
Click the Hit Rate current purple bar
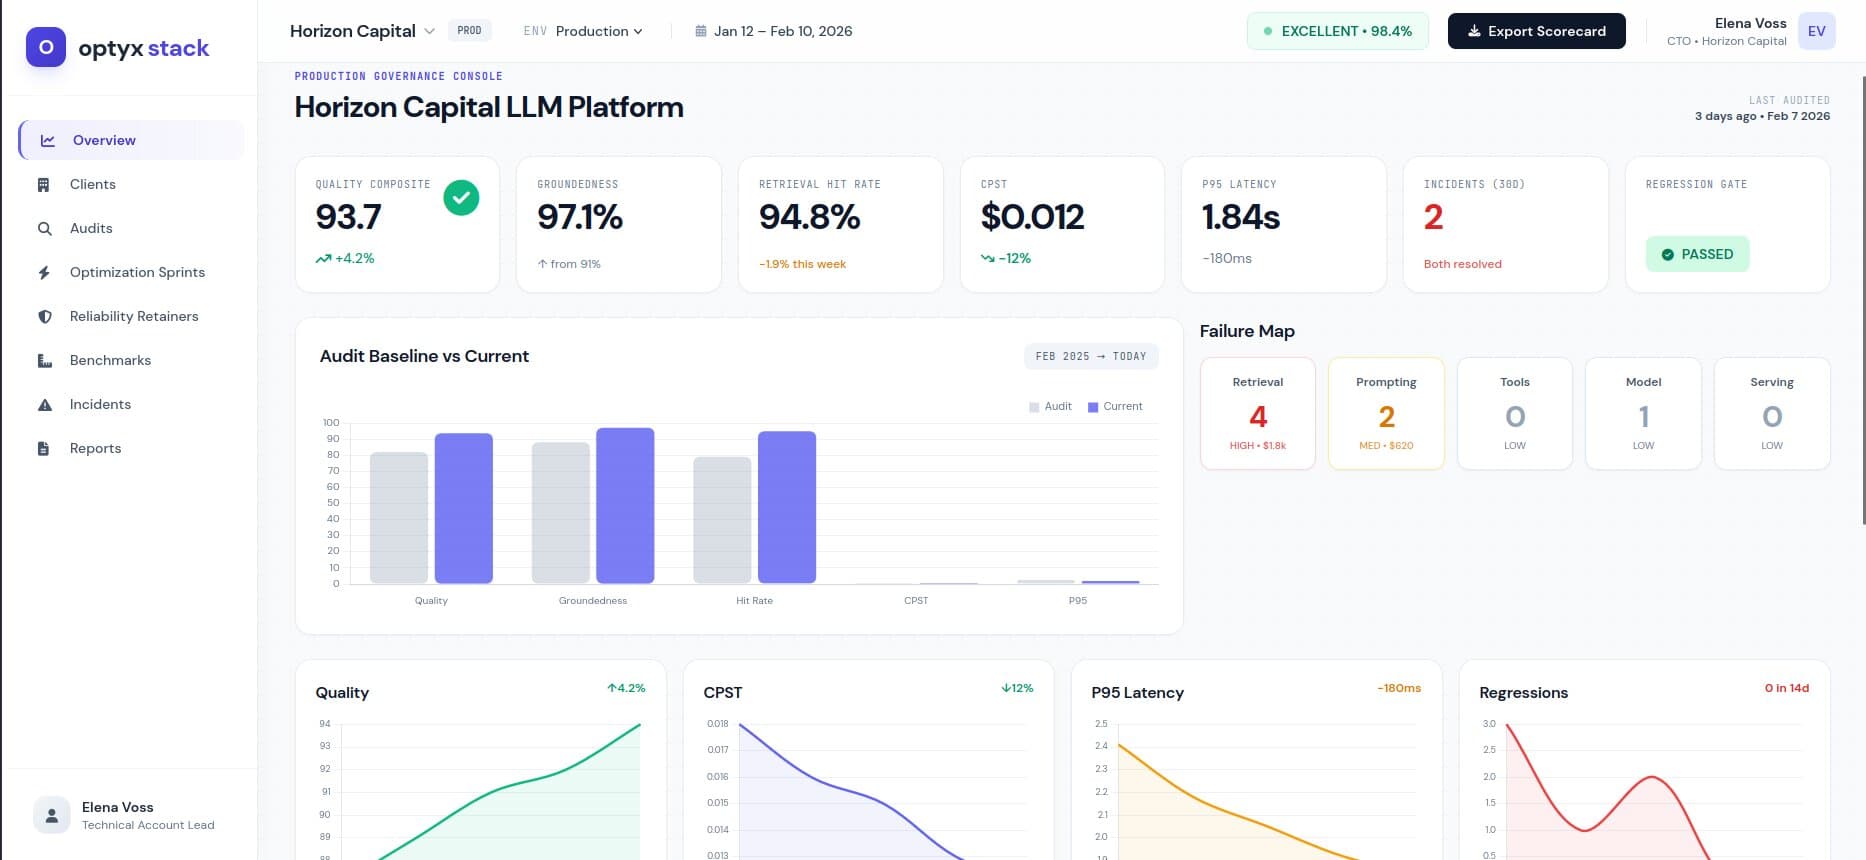pyautogui.click(x=787, y=507)
